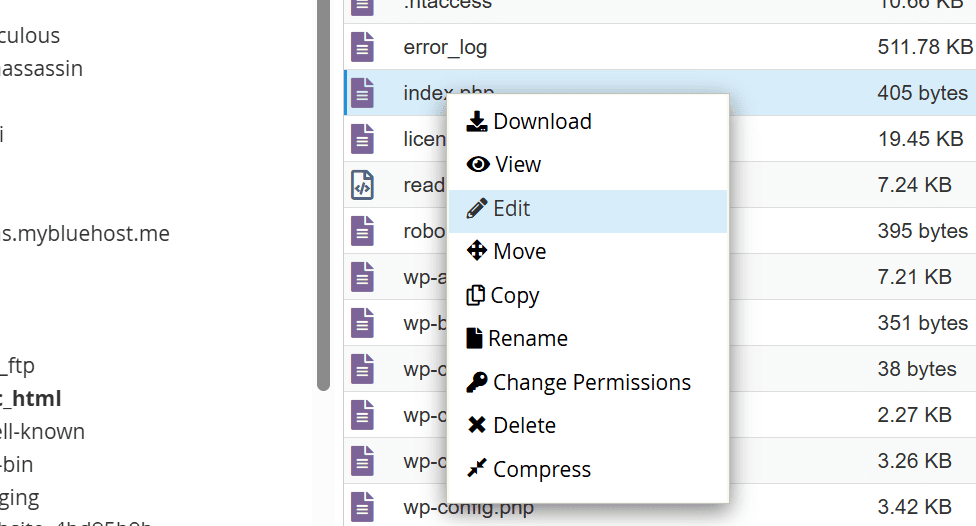The width and height of the screenshot is (976, 526).
Task: Open the tree folder ending in ging
Action: [x=19, y=498]
